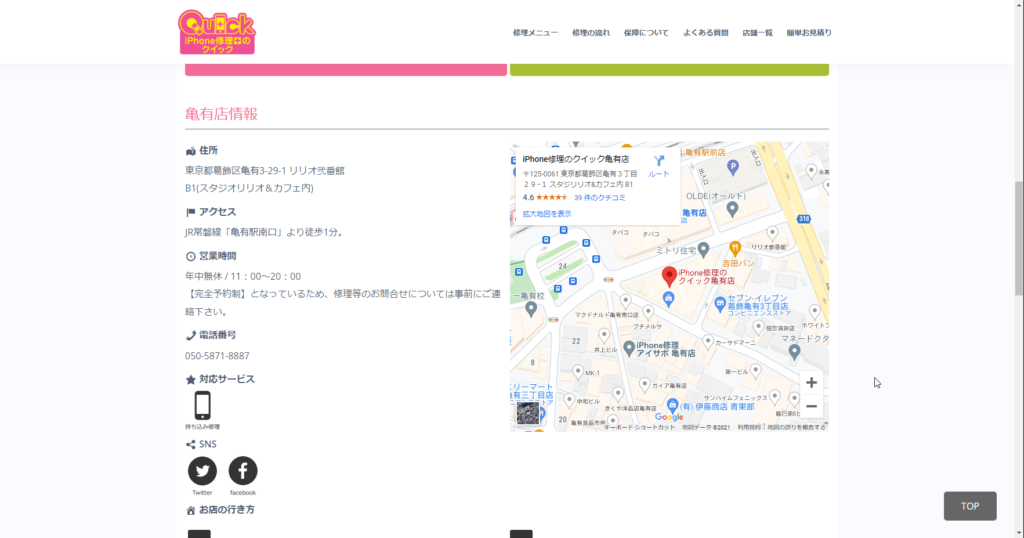This screenshot has width=1024, height=538.
Task: Click the parking P marker on map
Action: [x=733, y=167]
